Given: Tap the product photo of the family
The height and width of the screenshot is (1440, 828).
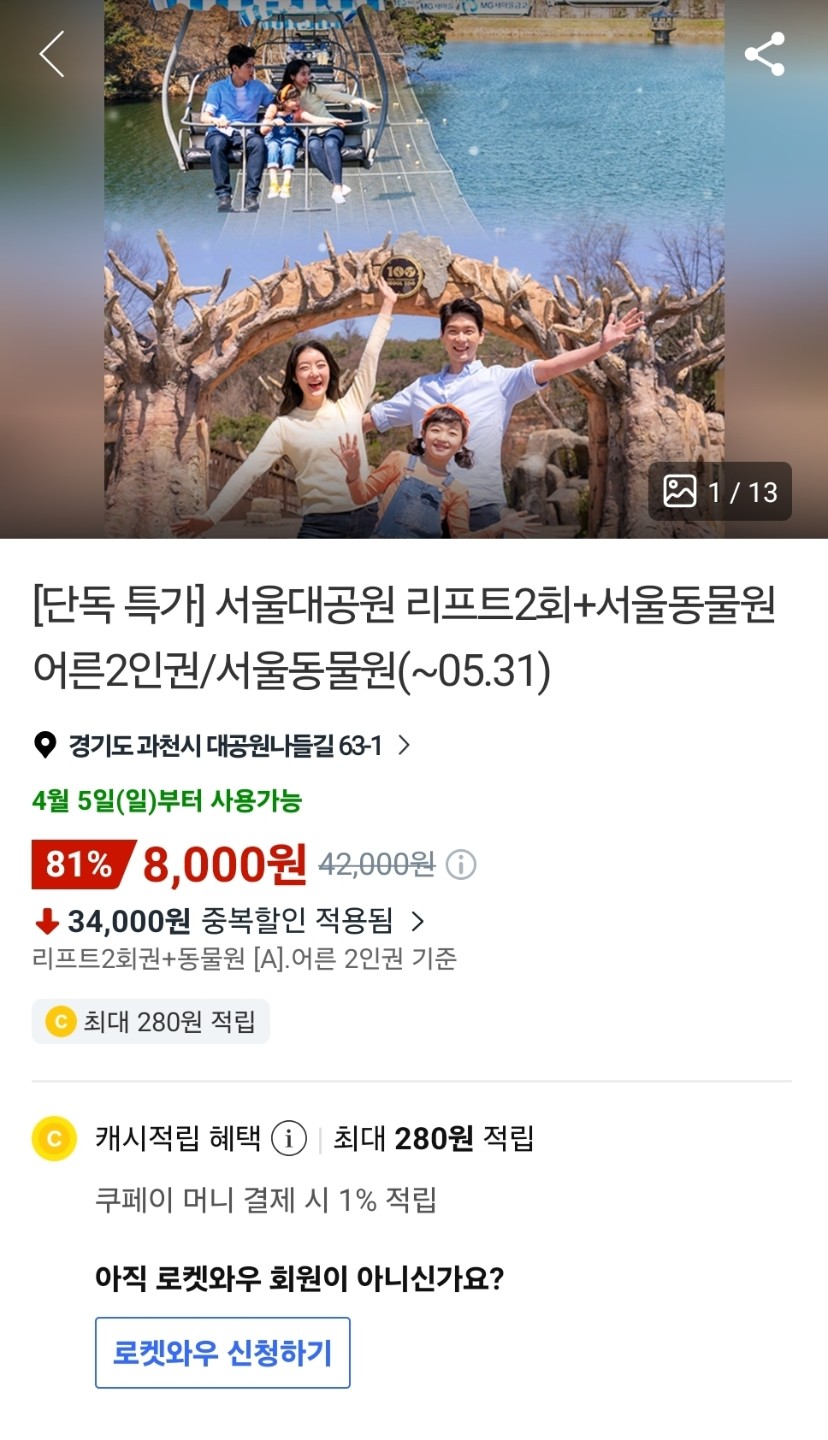Looking at the screenshot, I should click(x=414, y=269).
